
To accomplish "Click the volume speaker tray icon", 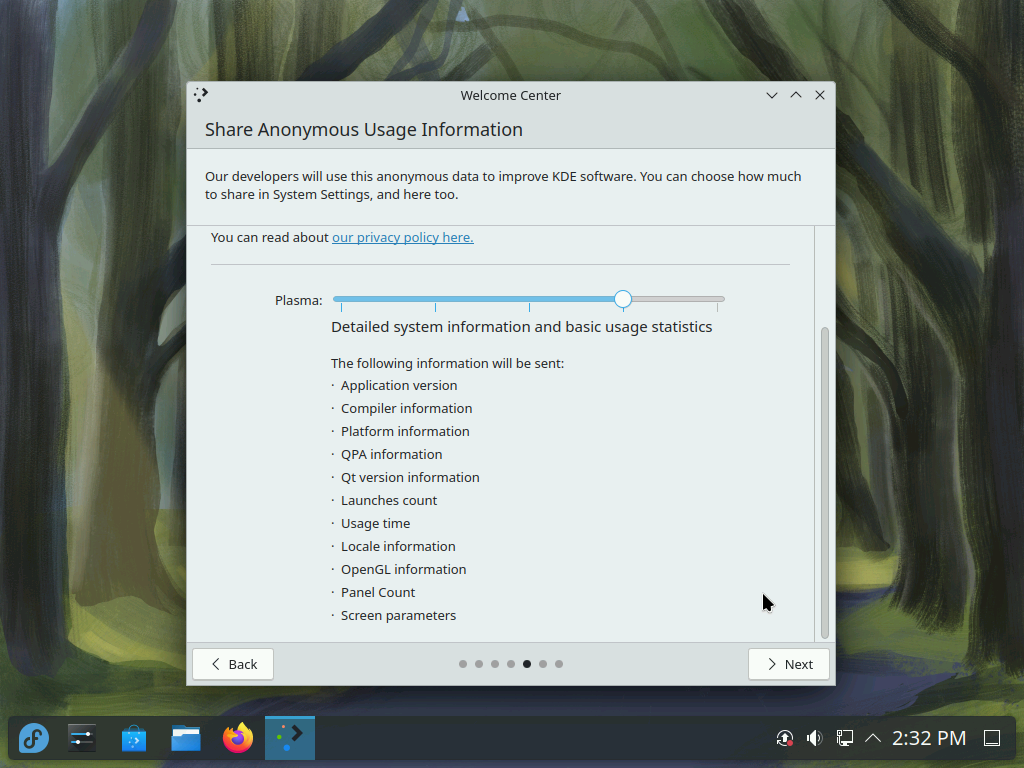I will [x=814, y=738].
